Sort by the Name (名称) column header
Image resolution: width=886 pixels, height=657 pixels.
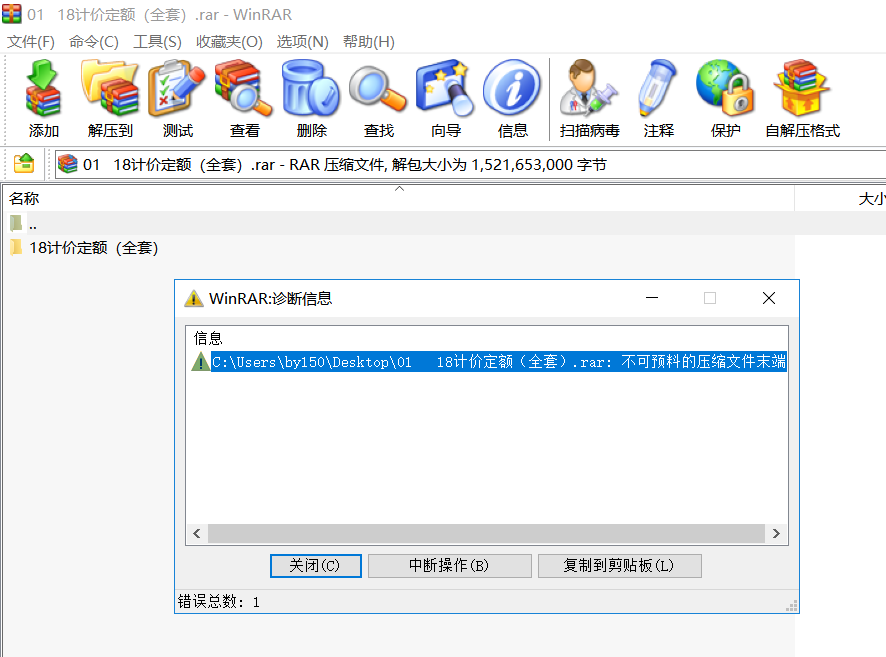[x=398, y=198]
